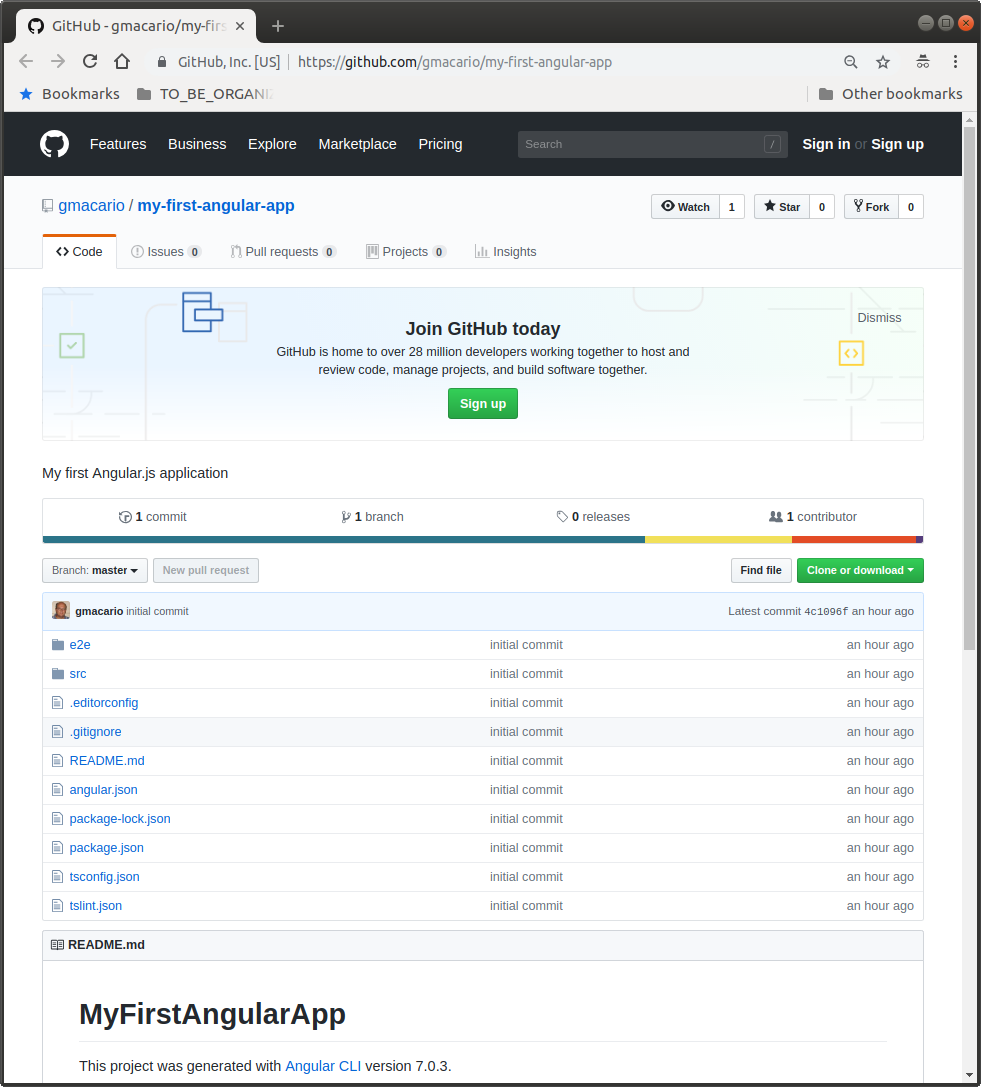Click the commit history clock icon
The height and width of the screenshot is (1087, 981).
125,517
